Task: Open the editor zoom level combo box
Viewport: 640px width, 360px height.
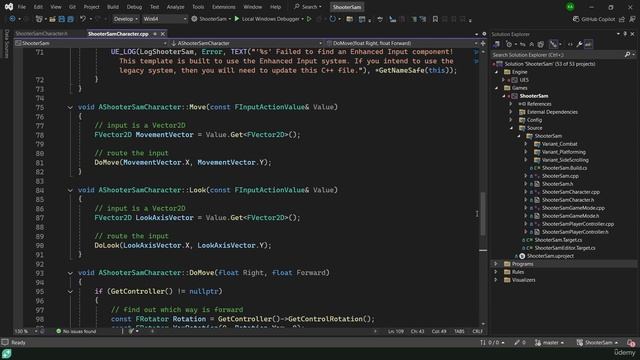Action: pyautogui.click(x=26, y=331)
